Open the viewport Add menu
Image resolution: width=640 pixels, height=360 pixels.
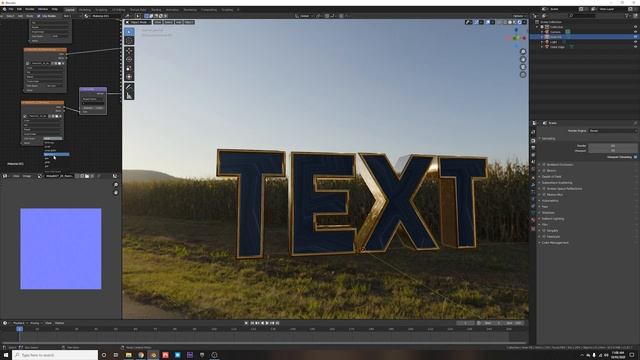[179, 22]
